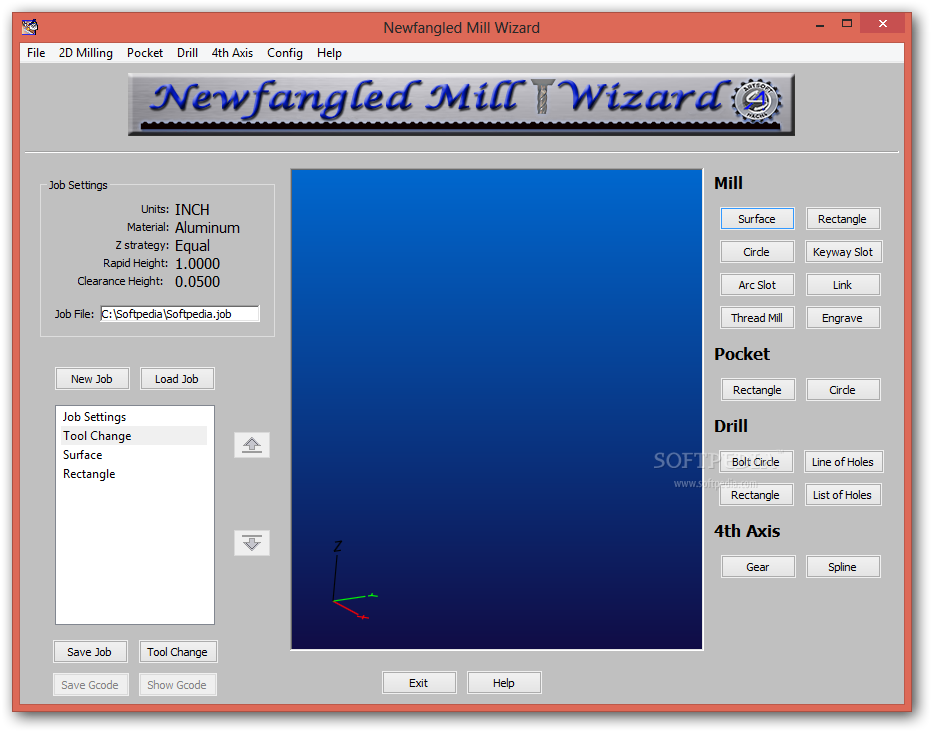Select Job Settings in operation list
Image resolution: width=932 pixels, height=732 pixels.
coord(134,417)
